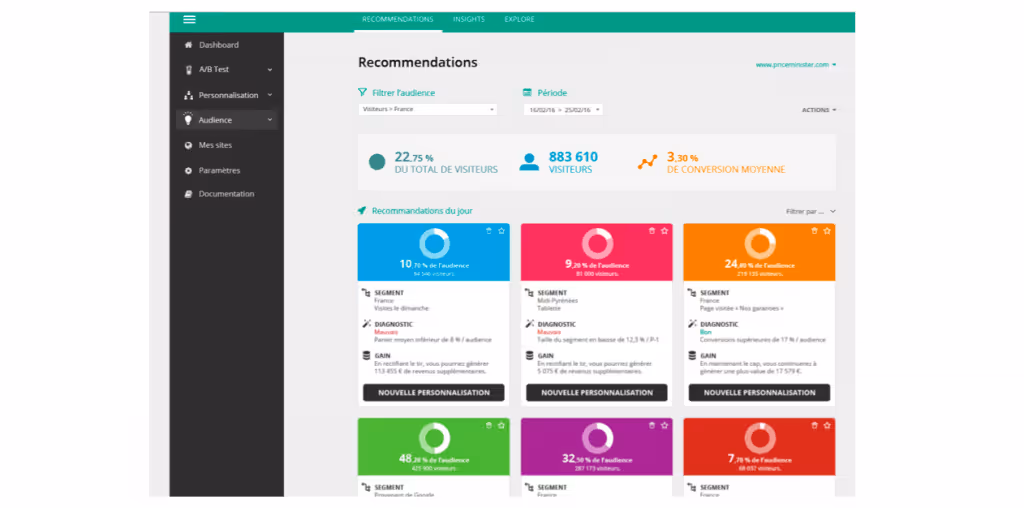Click the Dashboard home icon
Viewport: 1024px width, 508px height.
(x=189, y=45)
